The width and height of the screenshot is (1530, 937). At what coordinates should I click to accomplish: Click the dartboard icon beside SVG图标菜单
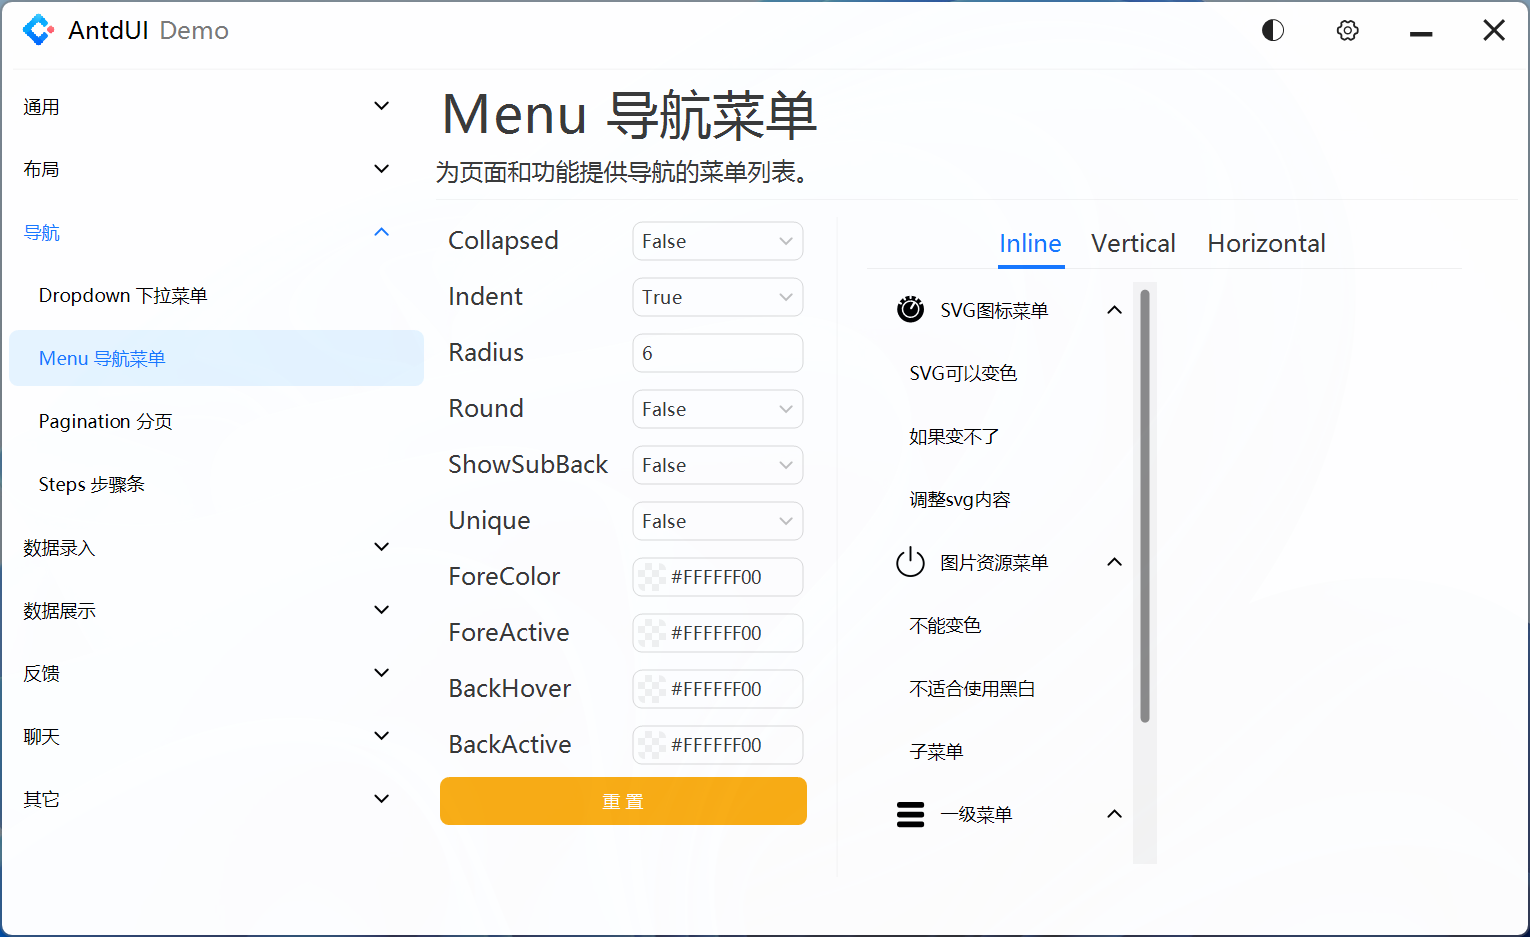[910, 309]
